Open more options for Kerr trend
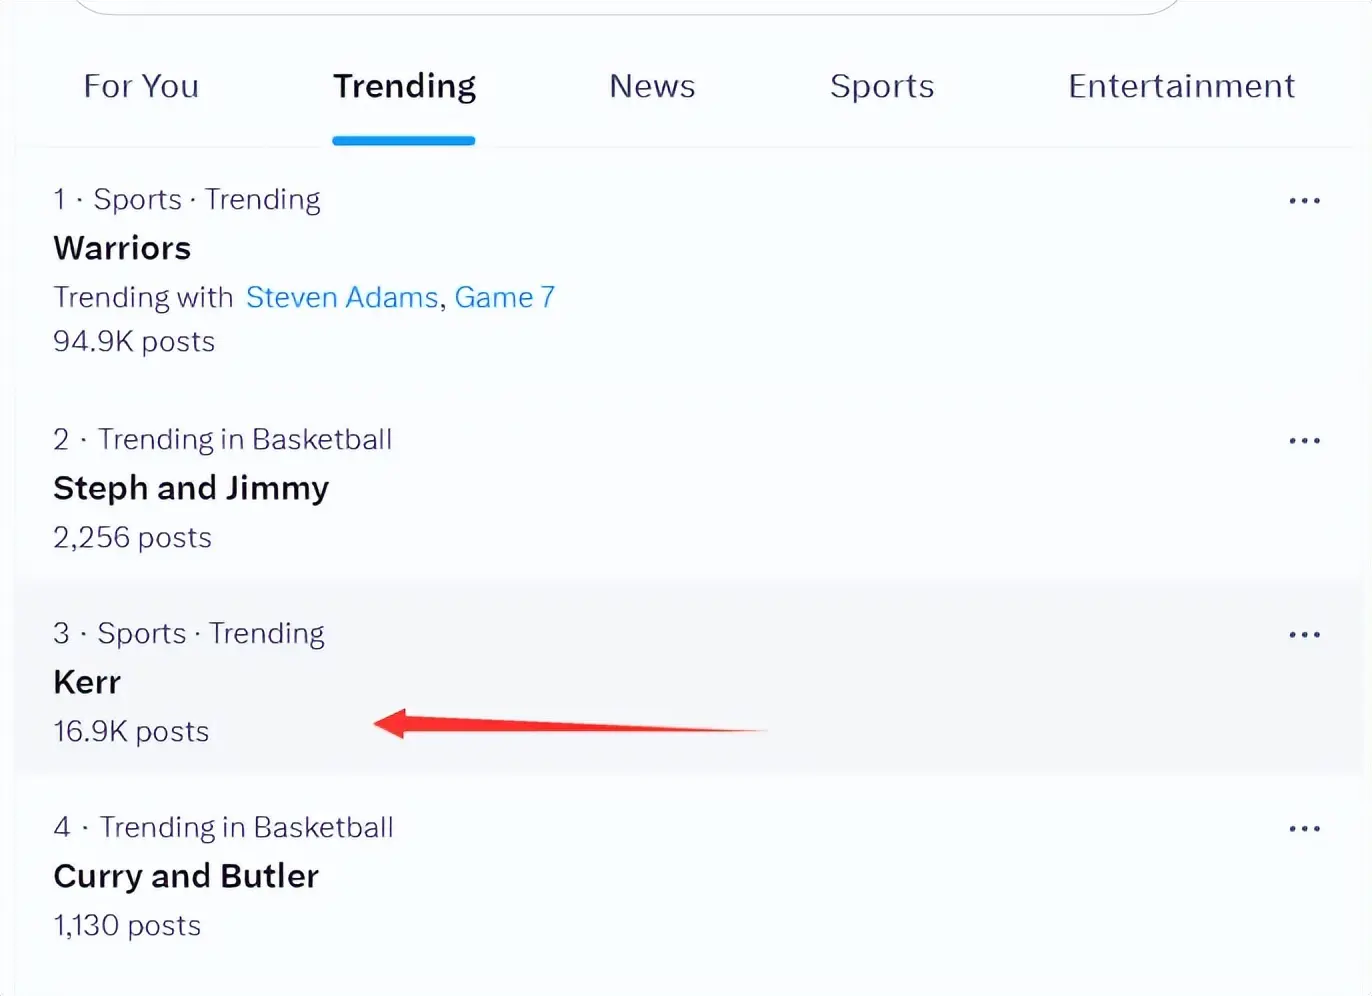Screen dimensions: 1372x996 tap(1304, 635)
